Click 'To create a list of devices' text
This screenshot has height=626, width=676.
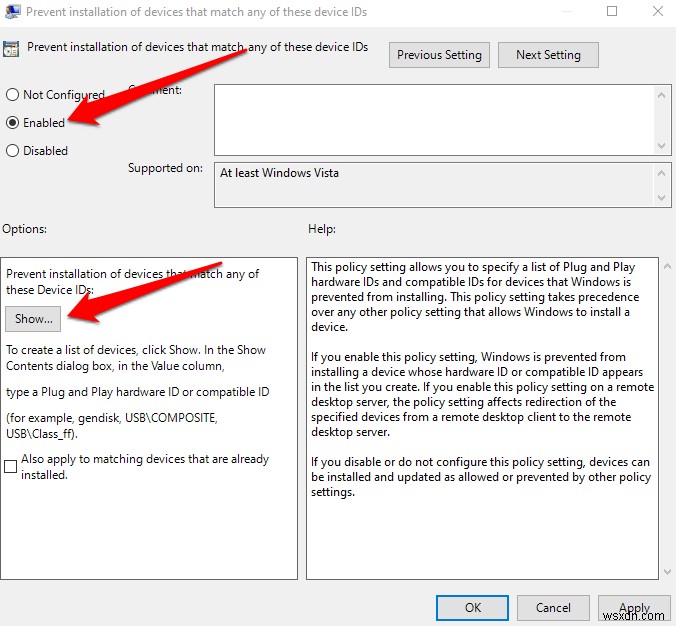(136, 358)
